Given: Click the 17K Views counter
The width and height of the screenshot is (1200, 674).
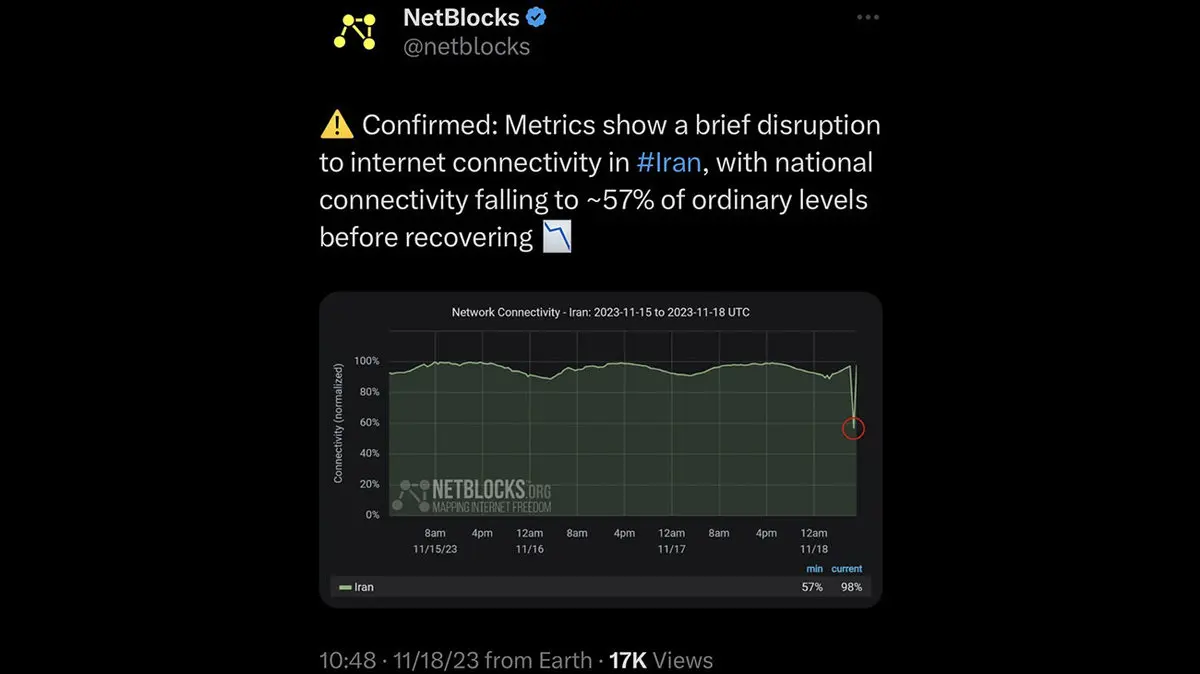Looking at the screenshot, I should (660, 660).
